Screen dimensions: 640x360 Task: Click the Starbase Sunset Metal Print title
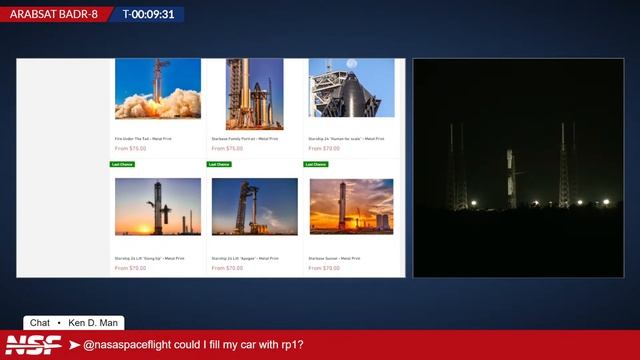pos(334,258)
